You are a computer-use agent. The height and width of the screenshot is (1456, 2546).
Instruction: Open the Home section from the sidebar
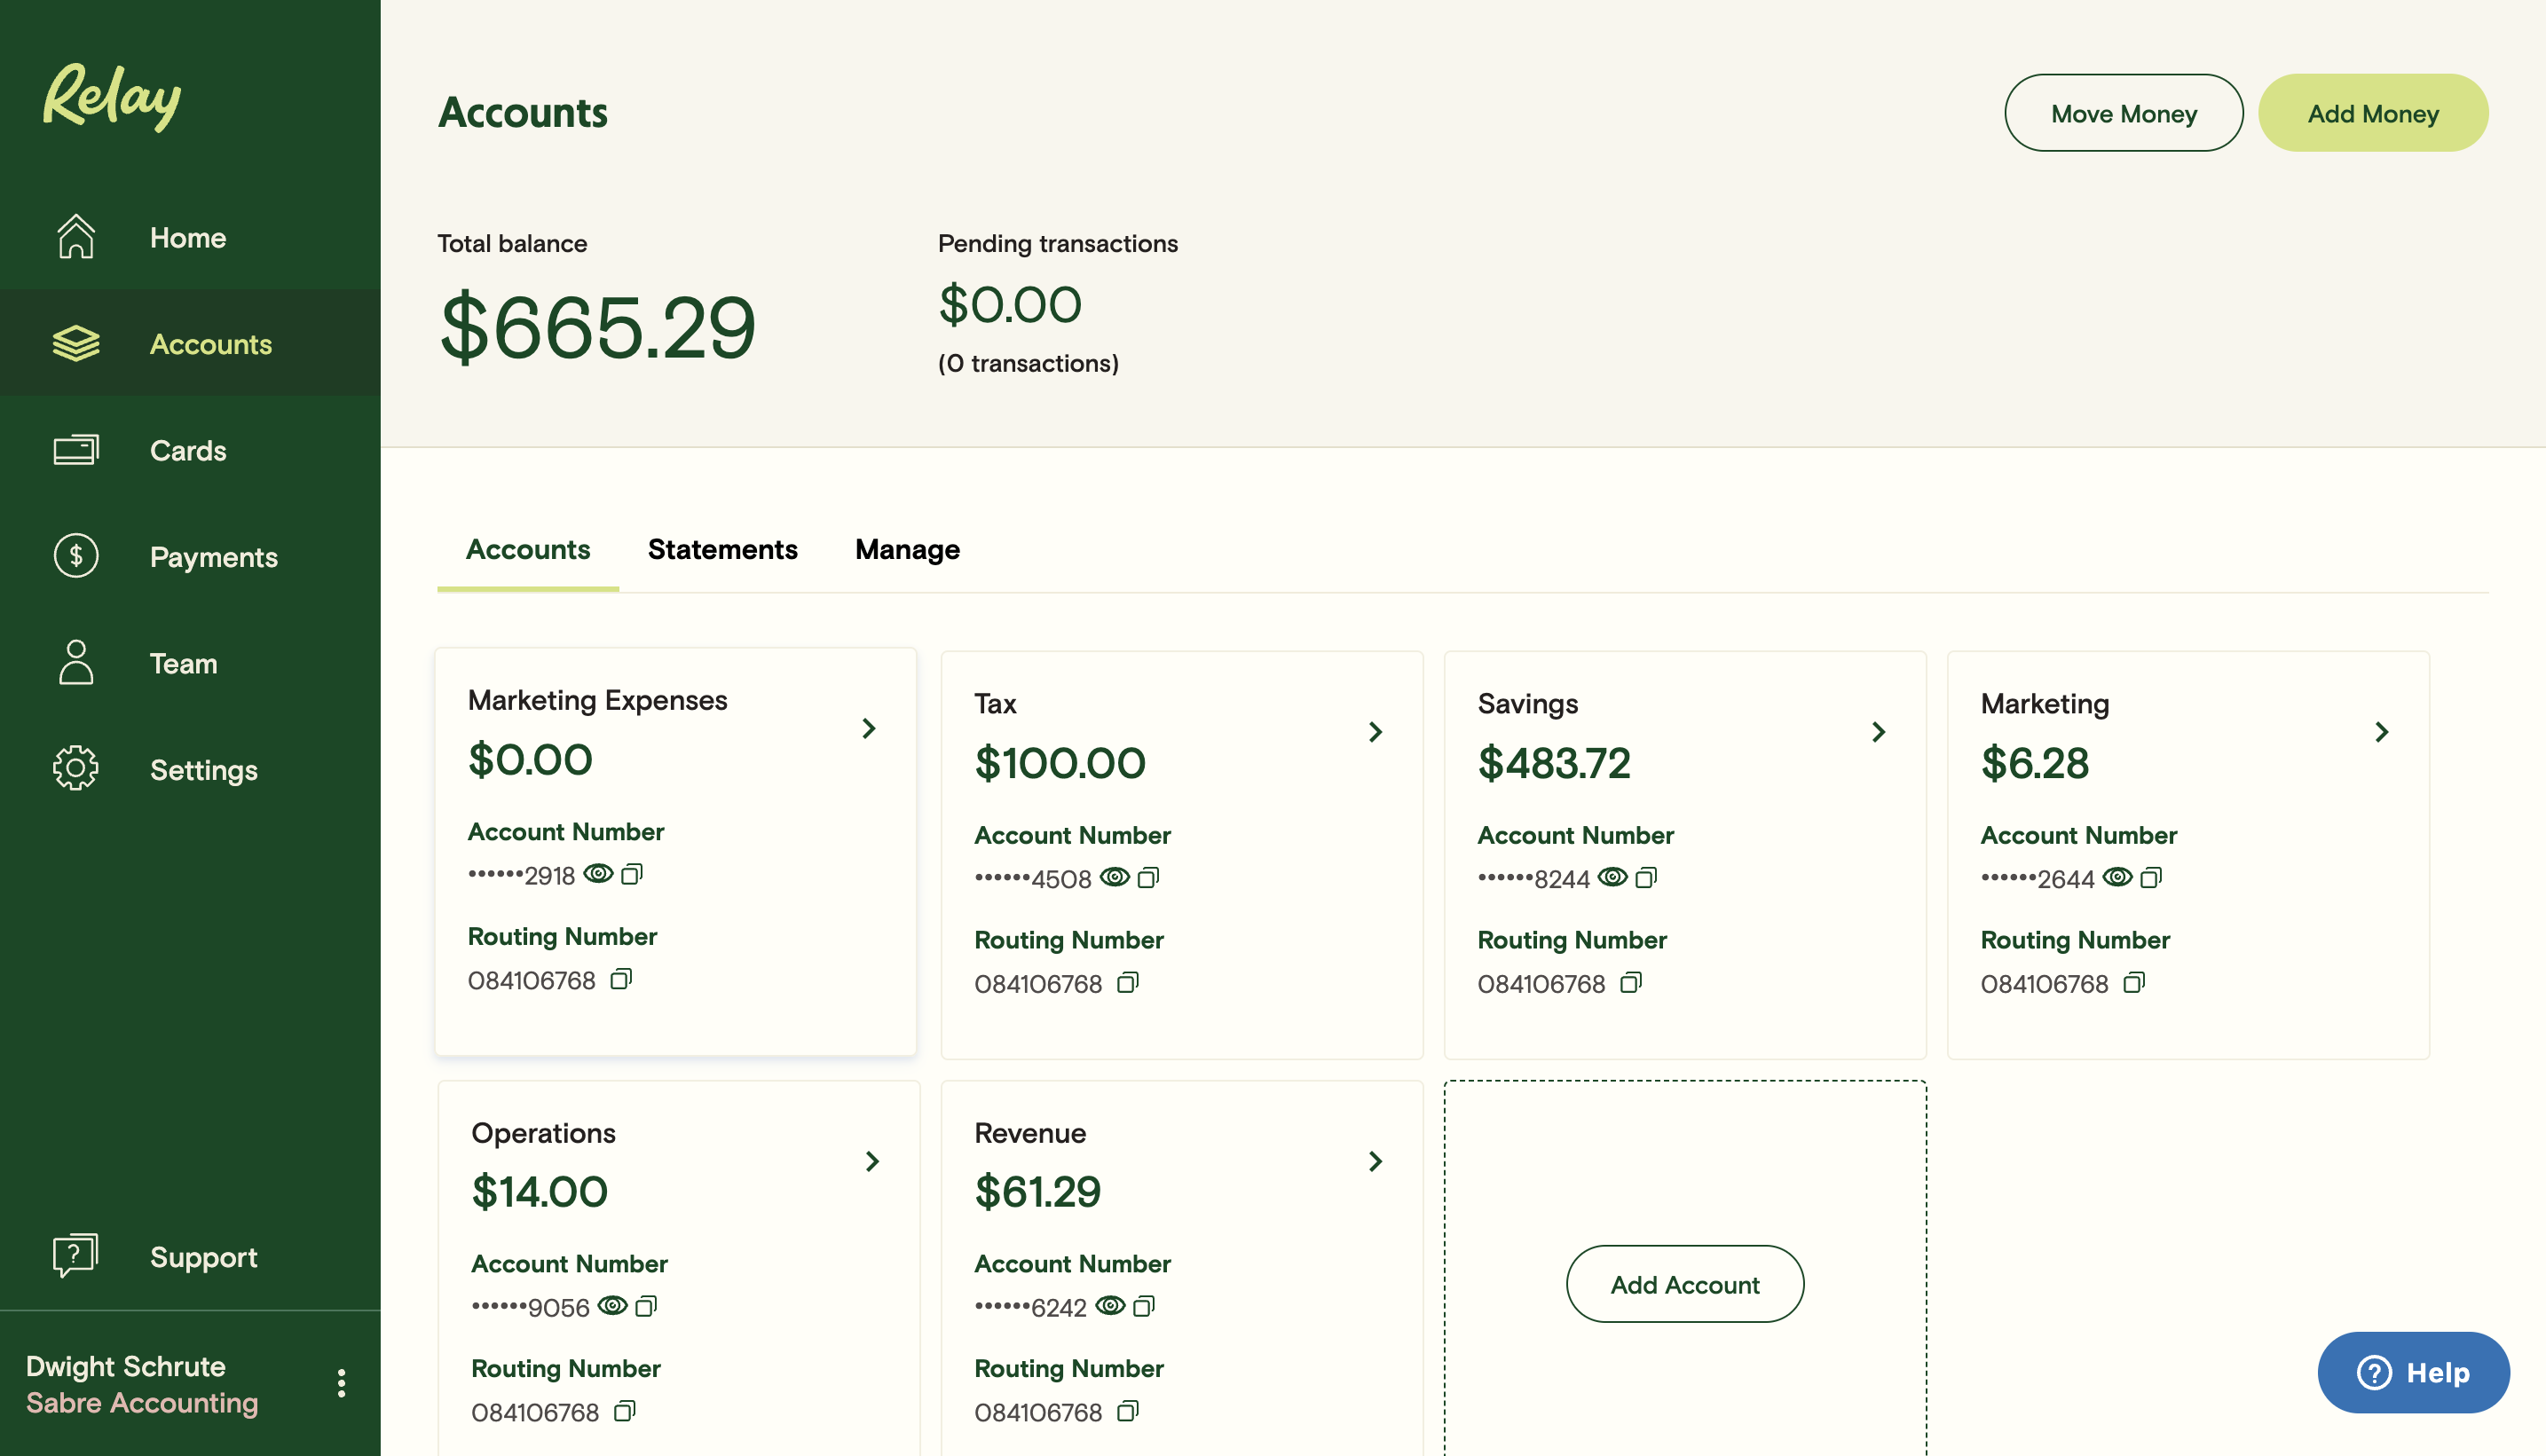[x=187, y=237]
